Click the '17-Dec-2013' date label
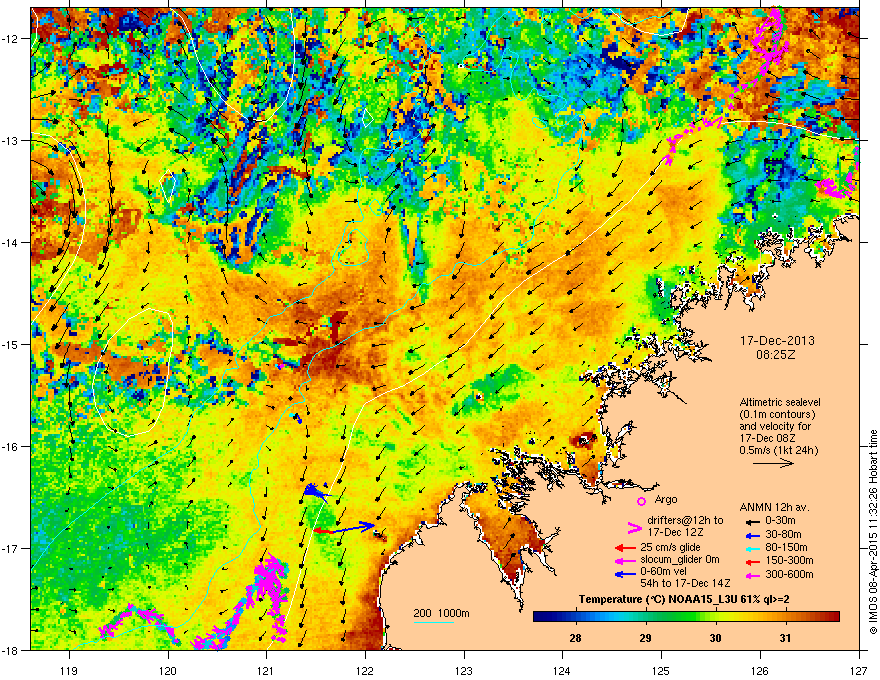 tap(777, 341)
